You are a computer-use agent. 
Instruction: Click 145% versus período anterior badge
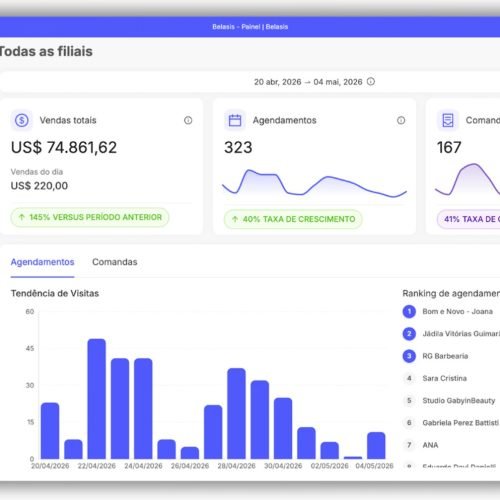click(90, 217)
